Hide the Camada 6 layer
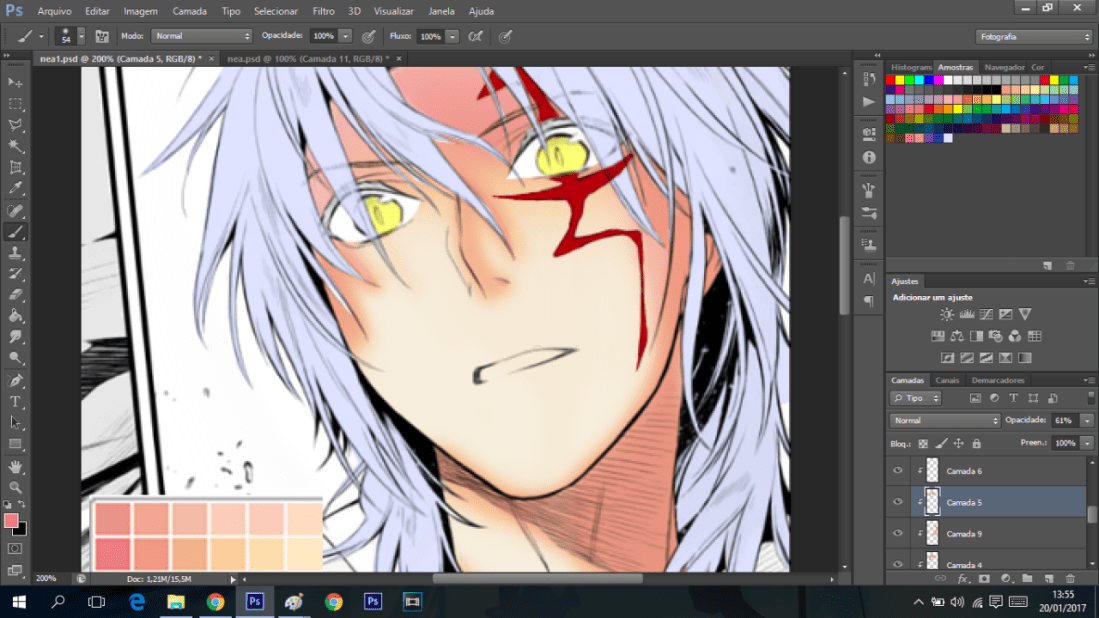The height and width of the screenshot is (618, 1099). coord(897,470)
